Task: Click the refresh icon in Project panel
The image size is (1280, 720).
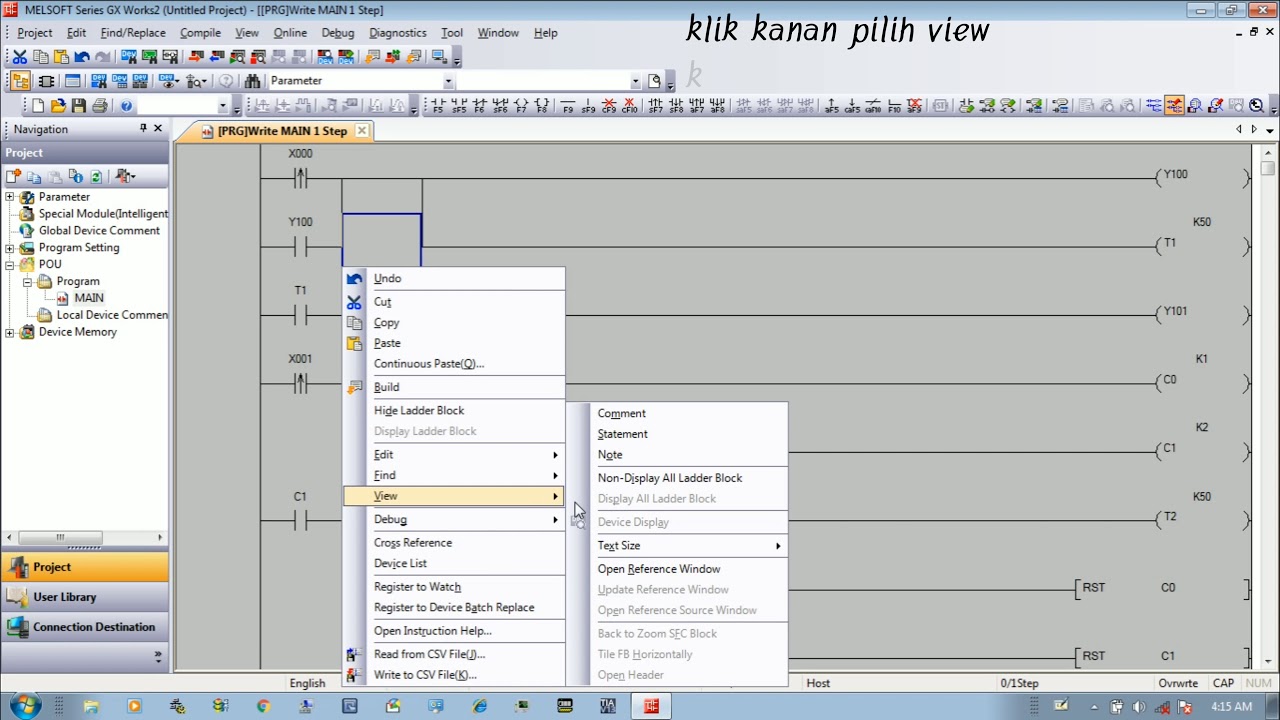Action: pos(96,176)
